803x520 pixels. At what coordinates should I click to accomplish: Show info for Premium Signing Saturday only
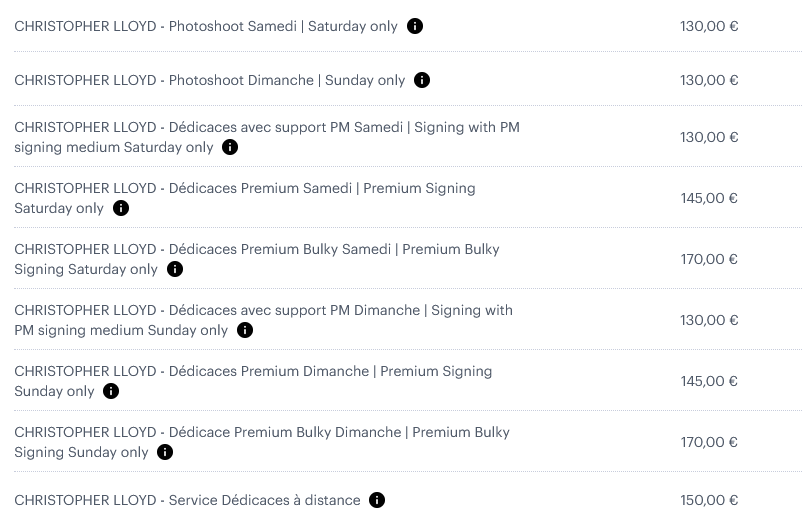121,208
